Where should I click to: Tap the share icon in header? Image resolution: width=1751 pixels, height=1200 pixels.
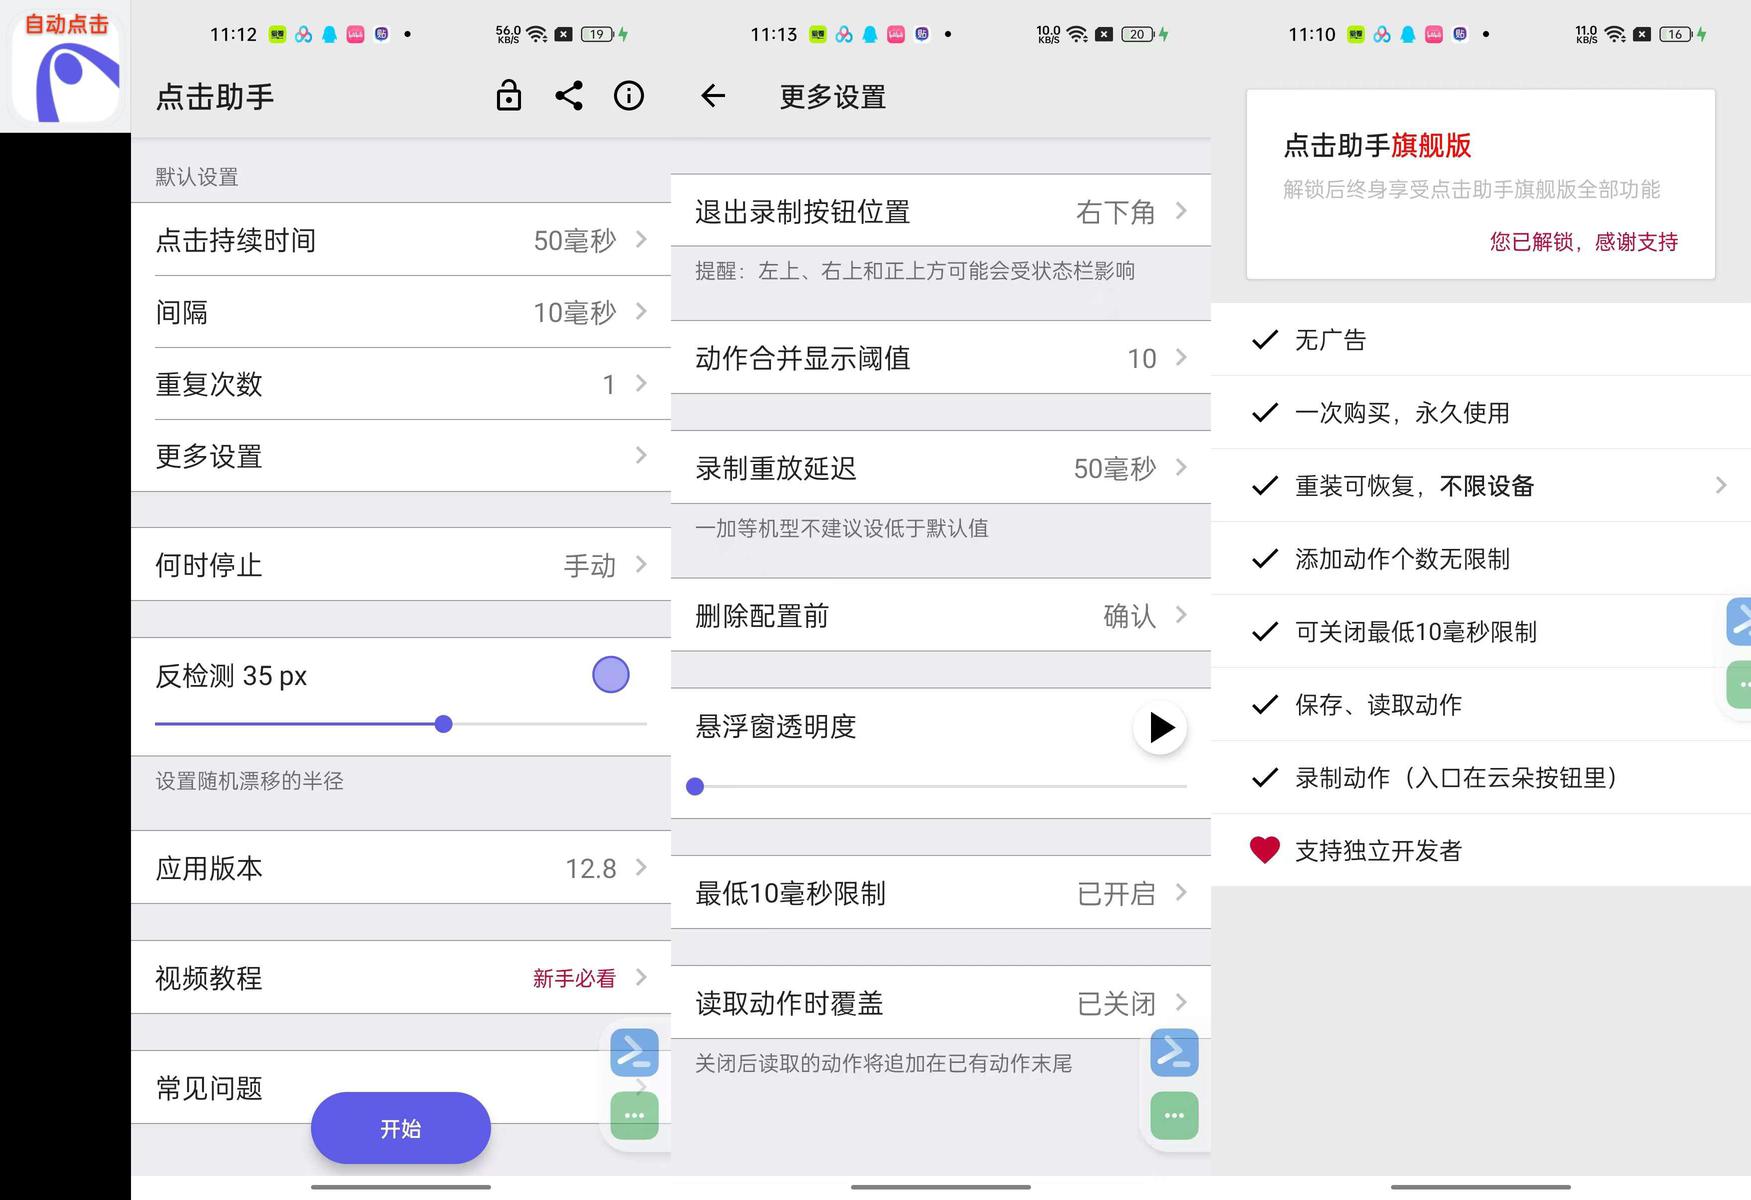pos(569,96)
